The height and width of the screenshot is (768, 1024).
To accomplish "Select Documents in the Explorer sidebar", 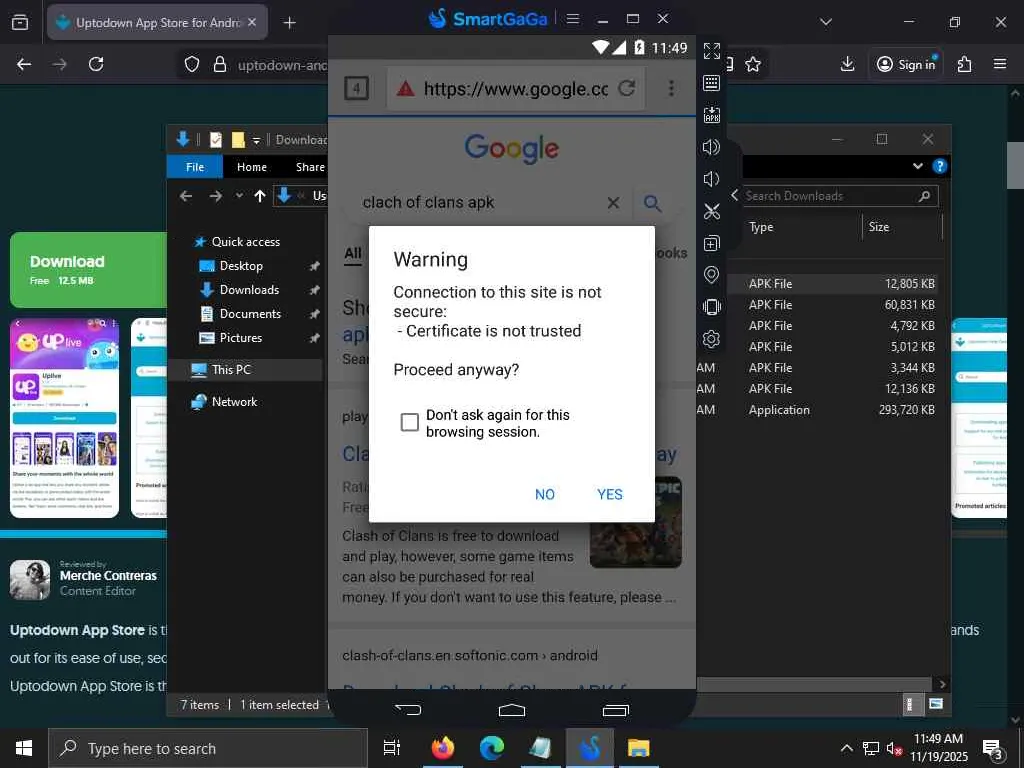I will tap(250, 313).
